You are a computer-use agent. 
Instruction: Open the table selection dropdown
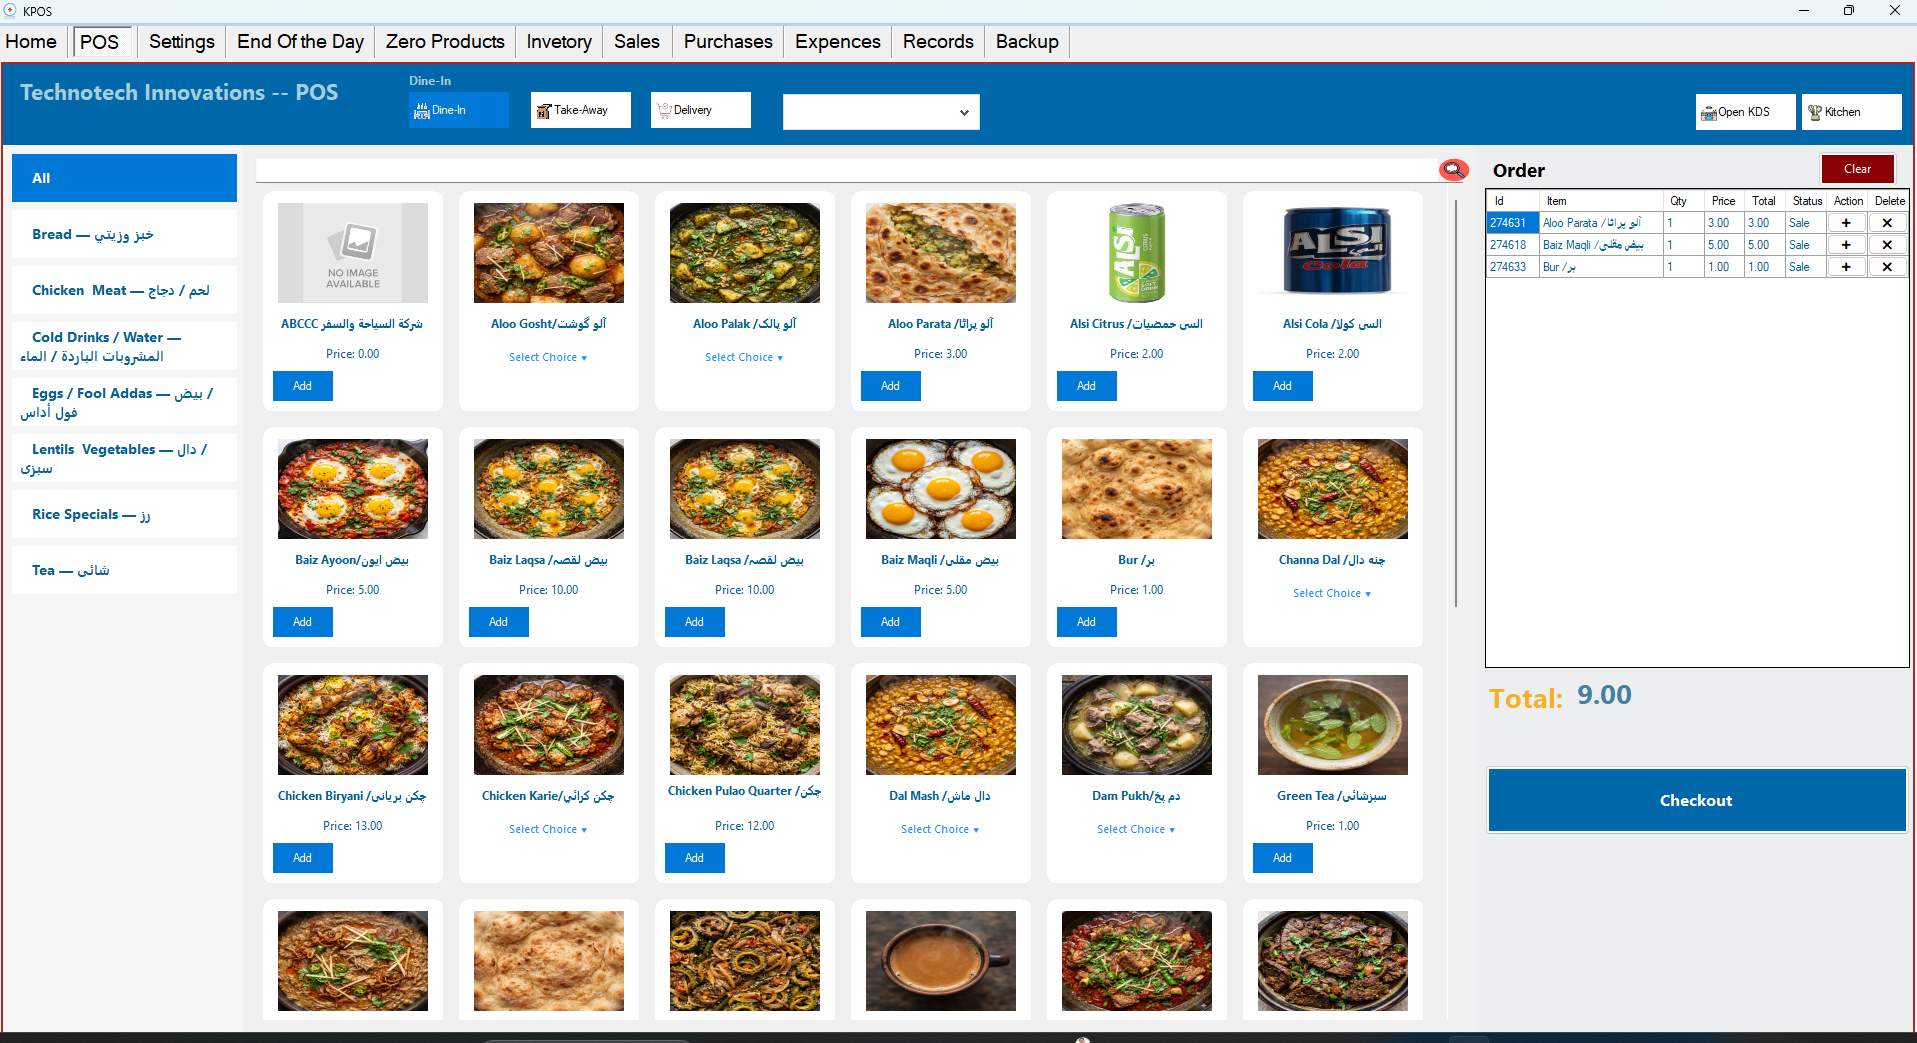(x=881, y=112)
